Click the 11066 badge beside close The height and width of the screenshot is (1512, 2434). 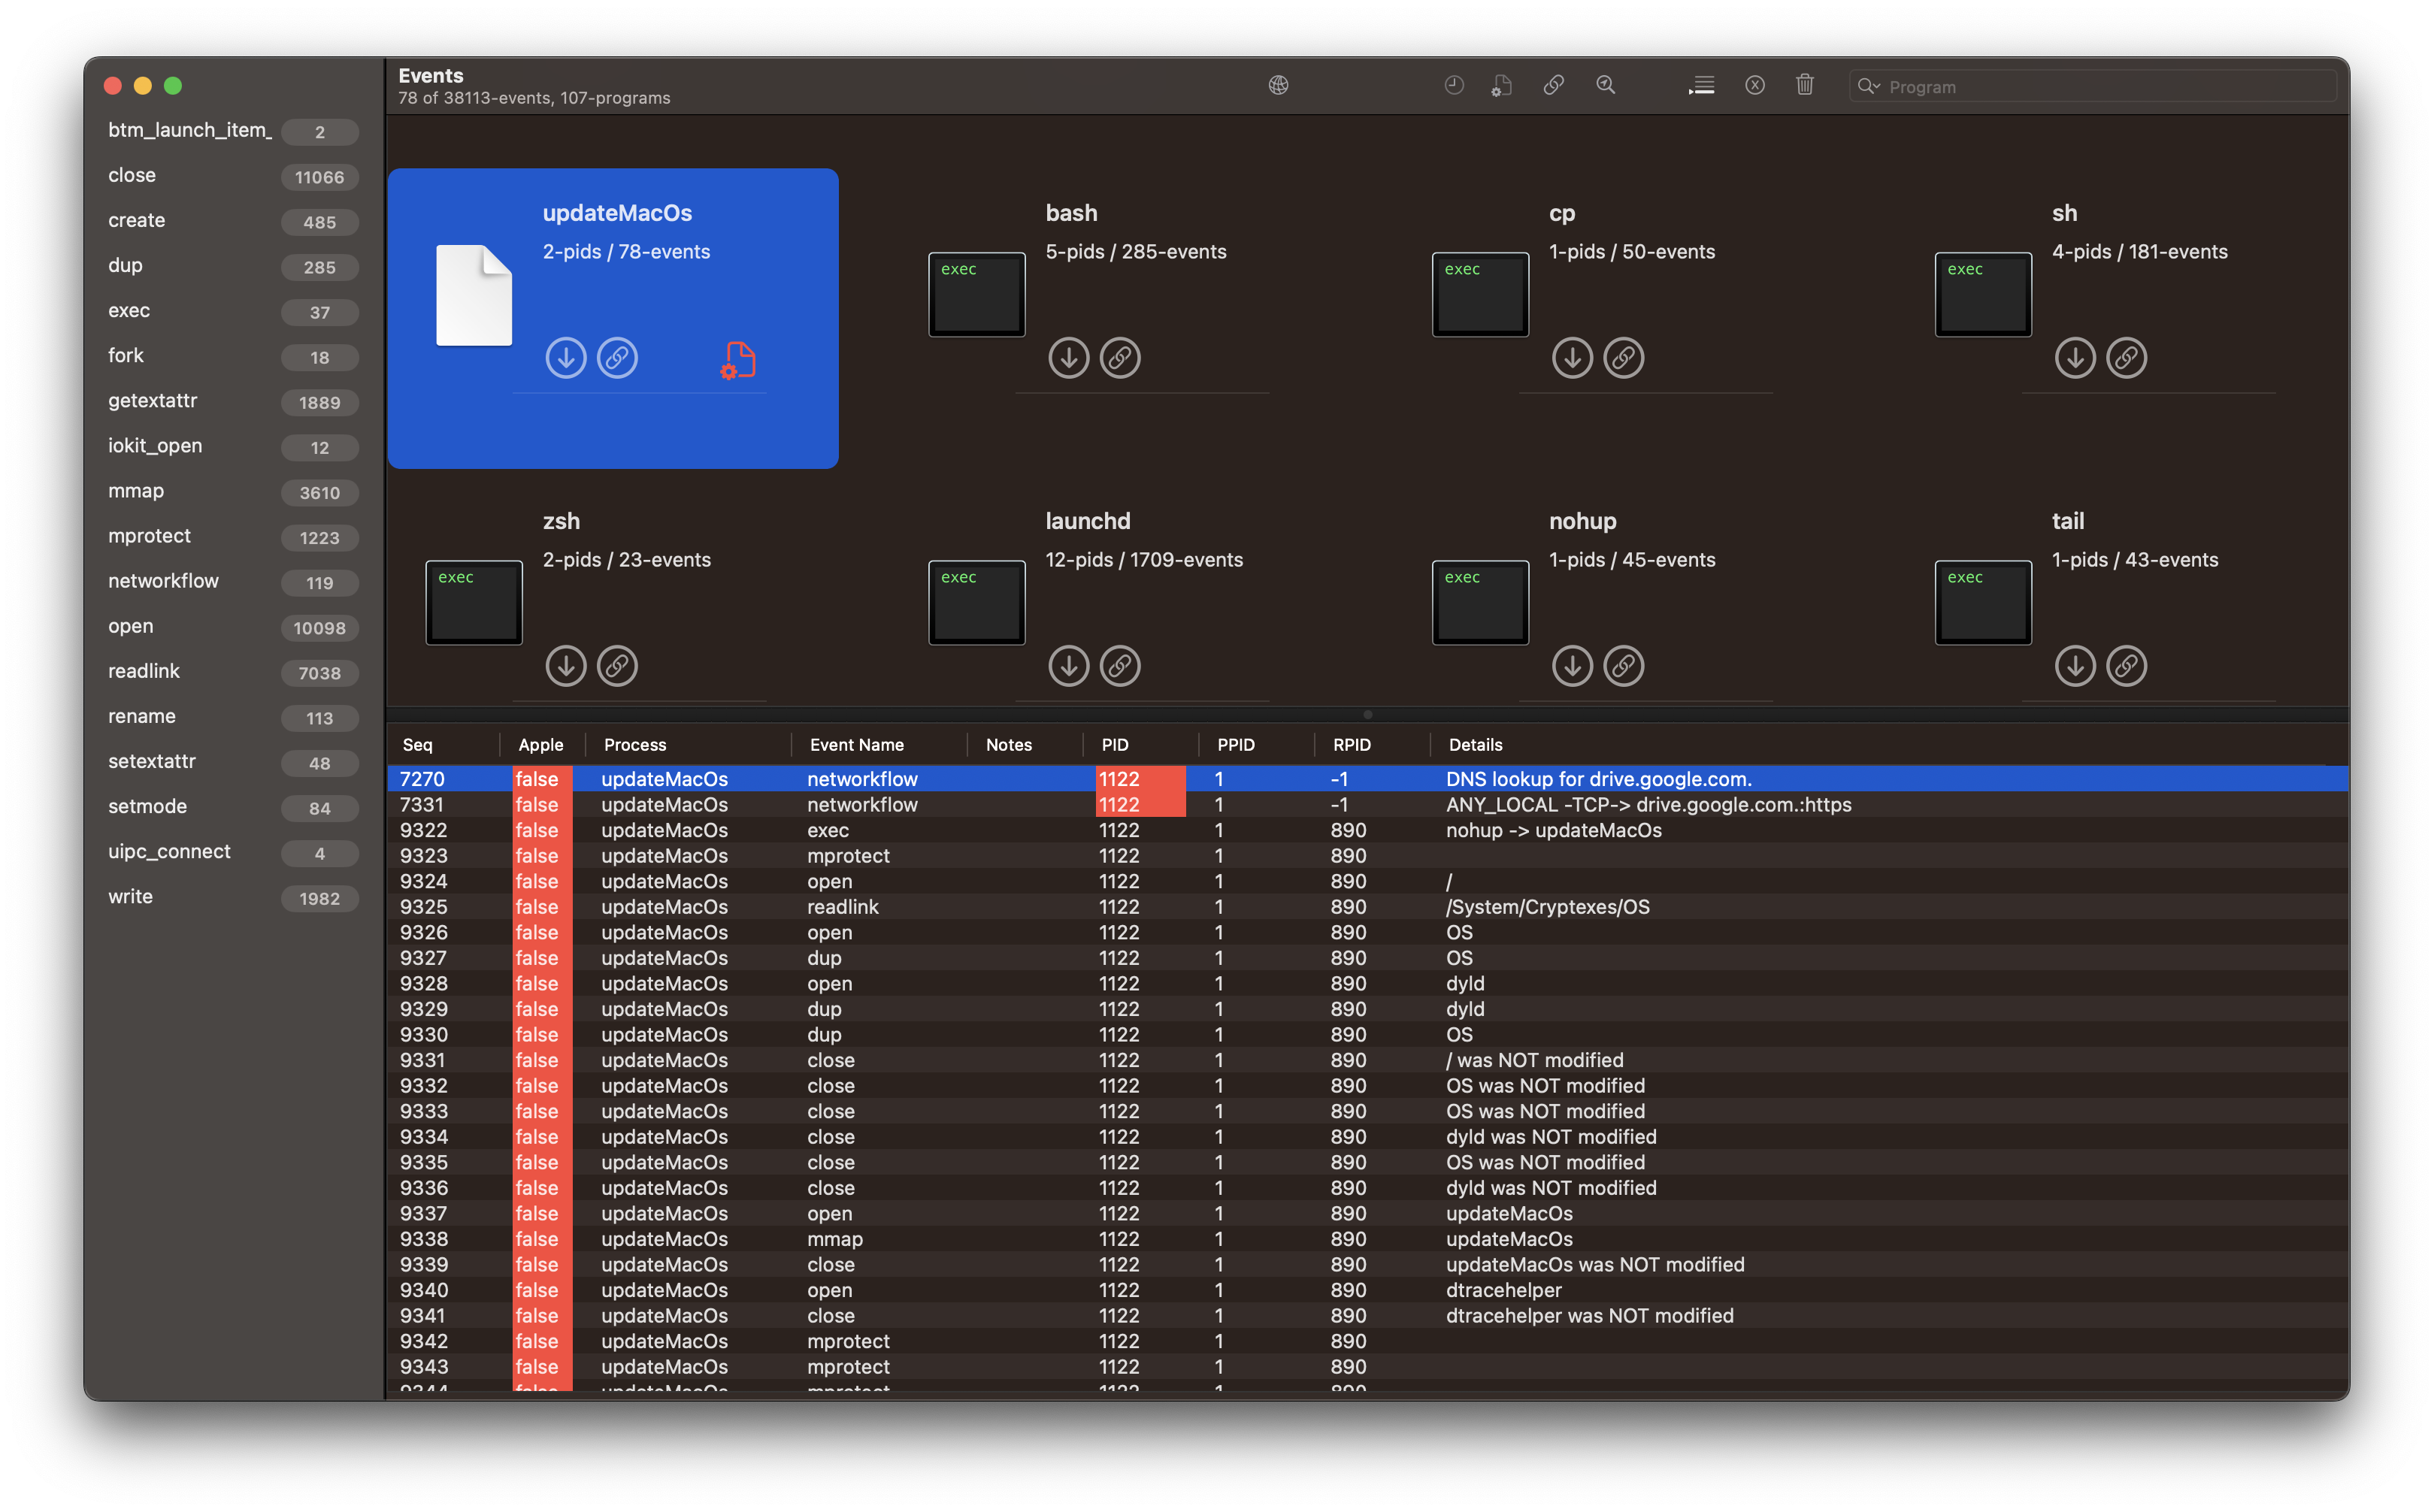pyautogui.click(x=319, y=177)
